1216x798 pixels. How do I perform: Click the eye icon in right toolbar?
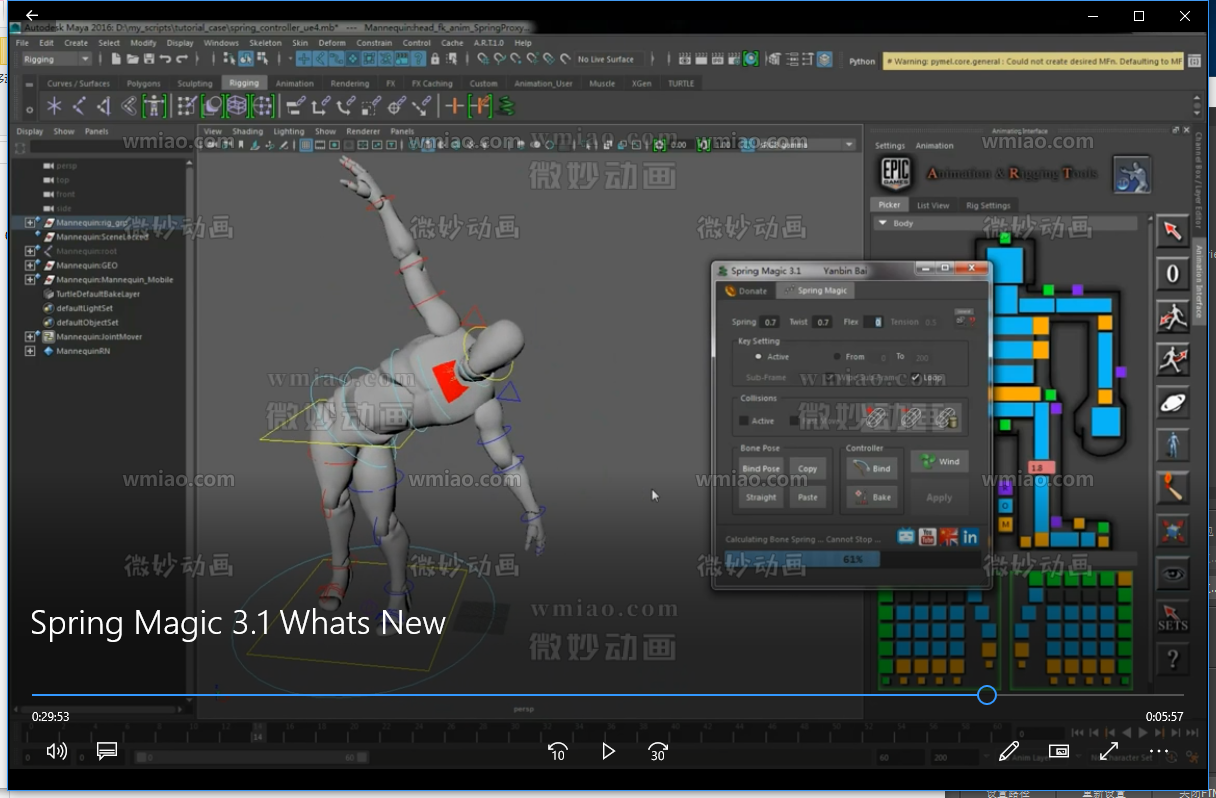click(x=1172, y=574)
